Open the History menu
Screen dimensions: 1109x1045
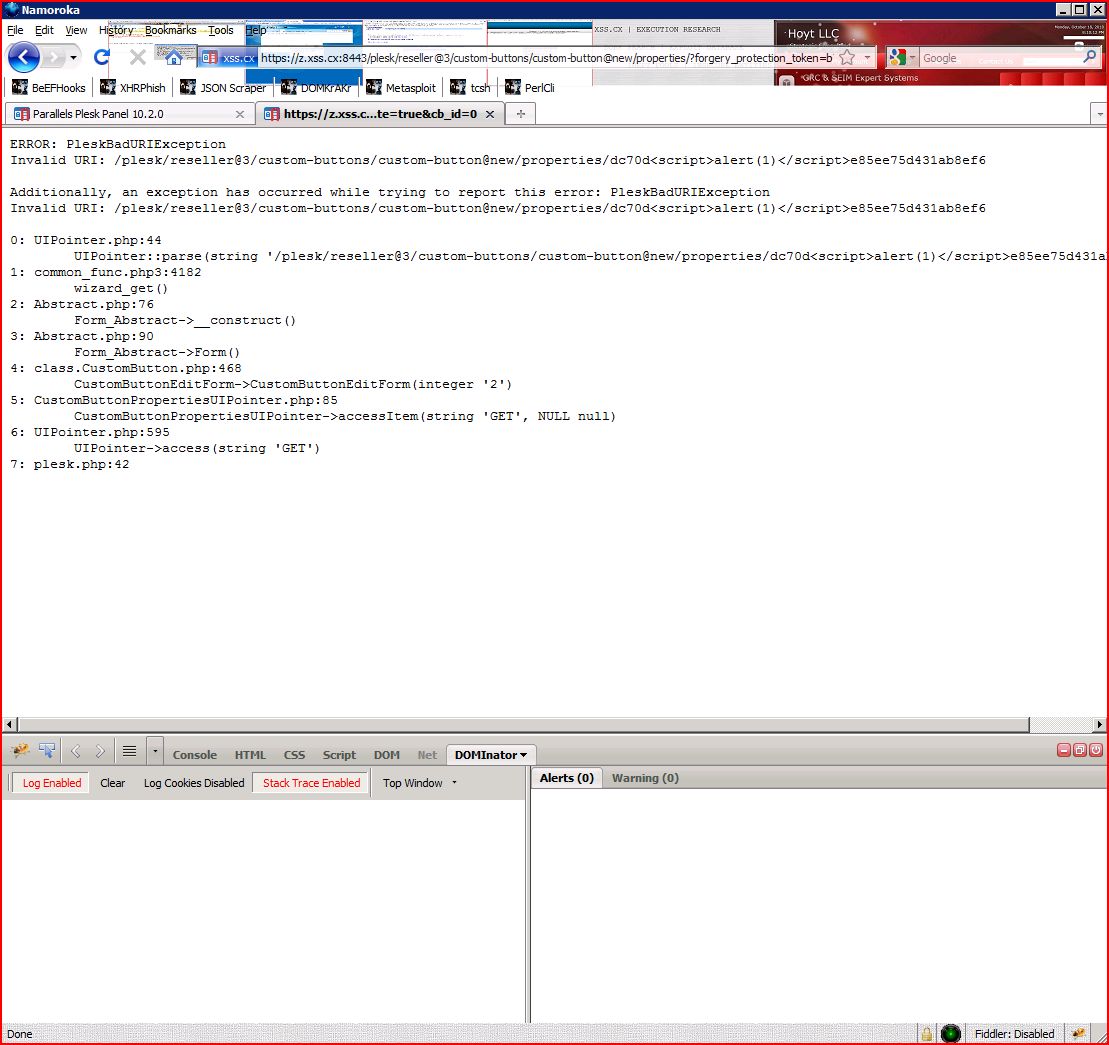point(116,30)
